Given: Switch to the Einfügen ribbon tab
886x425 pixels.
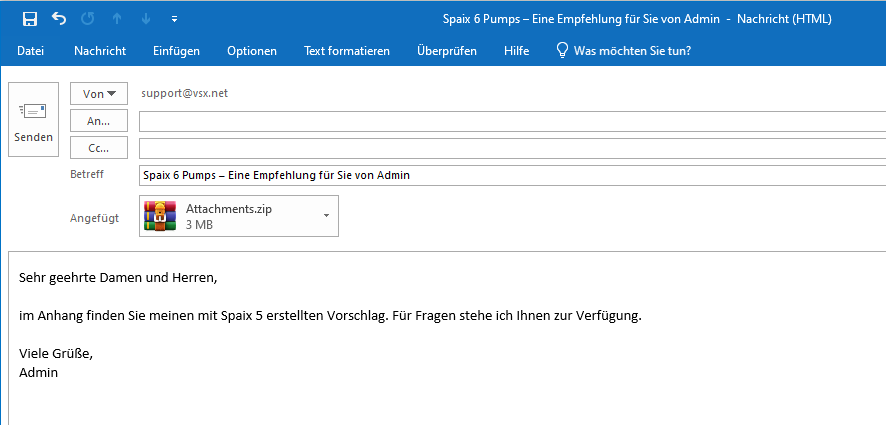Looking at the screenshot, I should (x=176, y=51).
